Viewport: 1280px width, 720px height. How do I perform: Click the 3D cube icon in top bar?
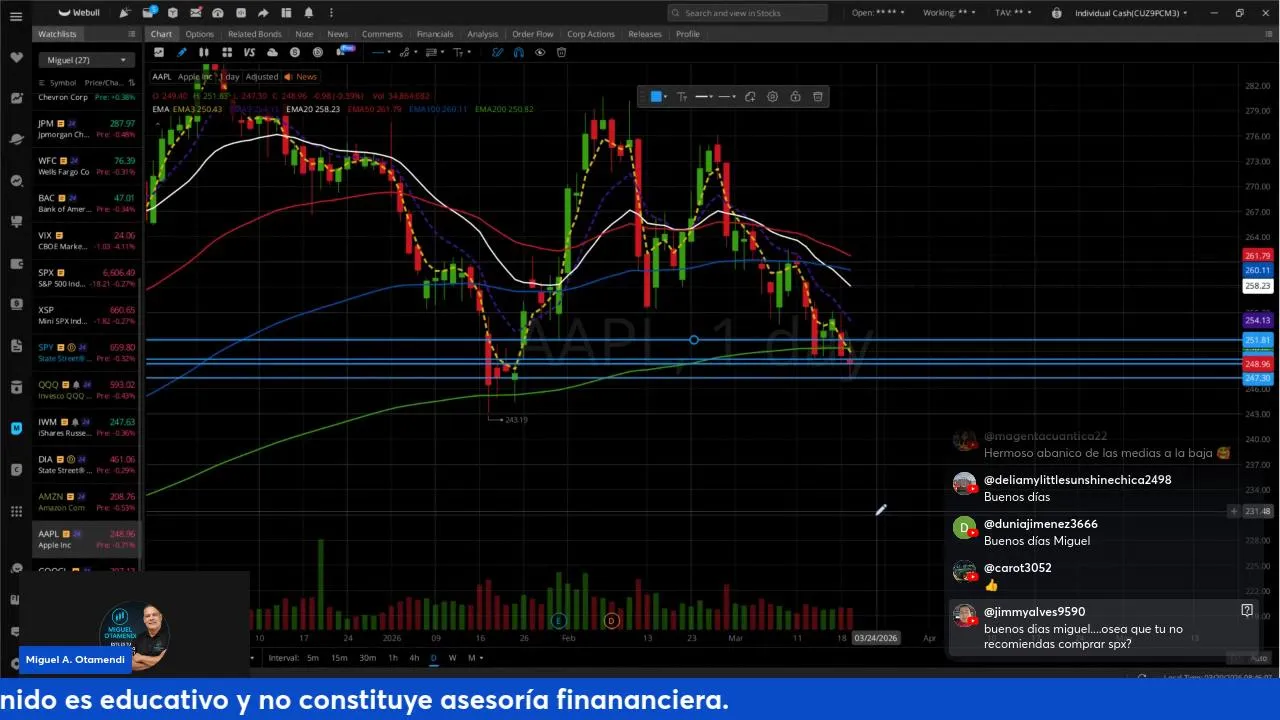(172, 13)
